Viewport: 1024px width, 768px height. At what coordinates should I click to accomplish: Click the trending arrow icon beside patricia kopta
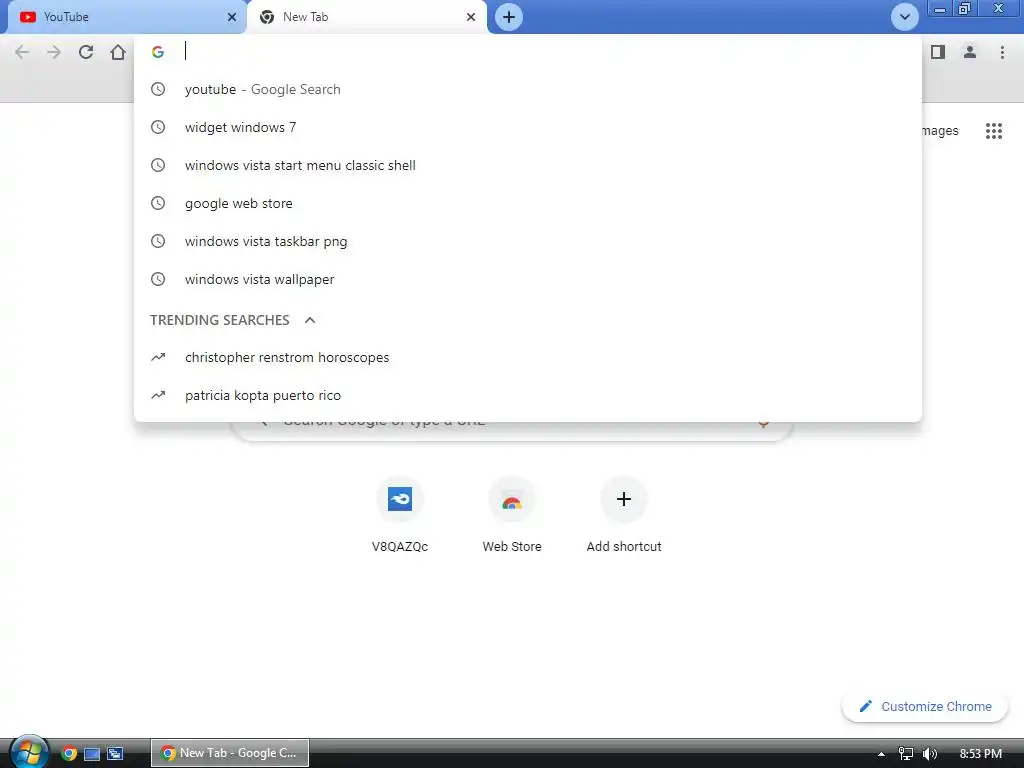click(x=158, y=395)
